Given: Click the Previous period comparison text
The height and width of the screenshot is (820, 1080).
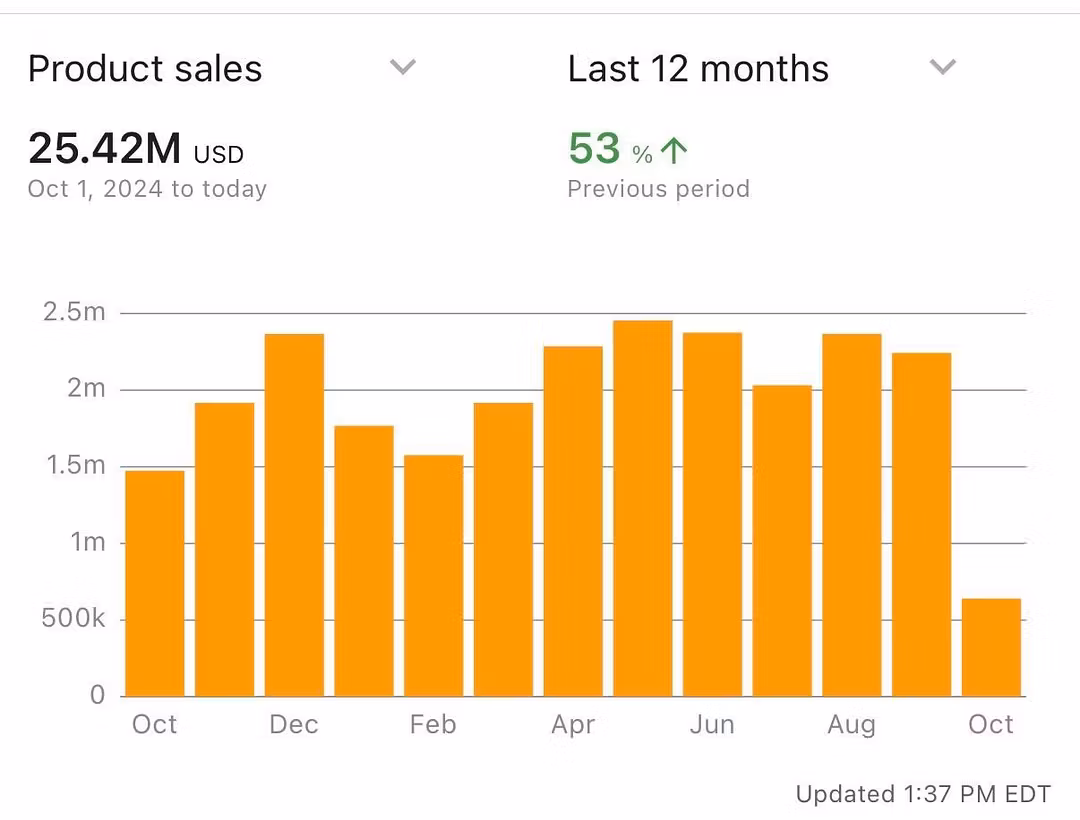Looking at the screenshot, I should pos(658,189).
